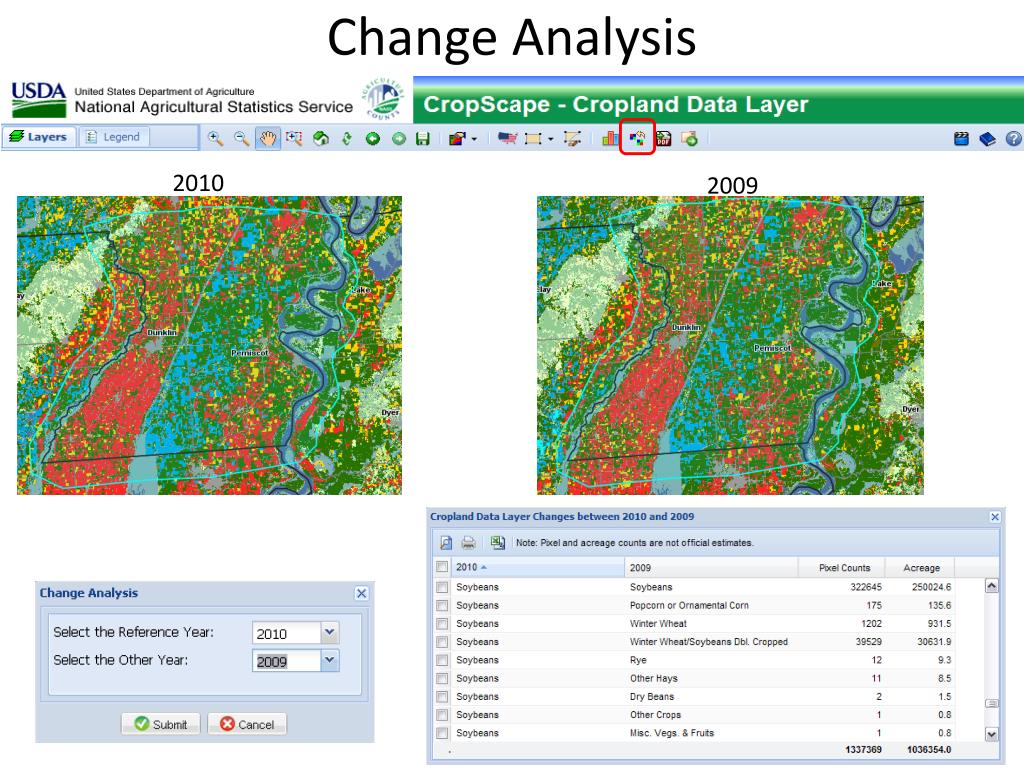Cancel the Change Analysis dialog
The height and width of the screenshot is (768, 1024).
coord(247,724)
